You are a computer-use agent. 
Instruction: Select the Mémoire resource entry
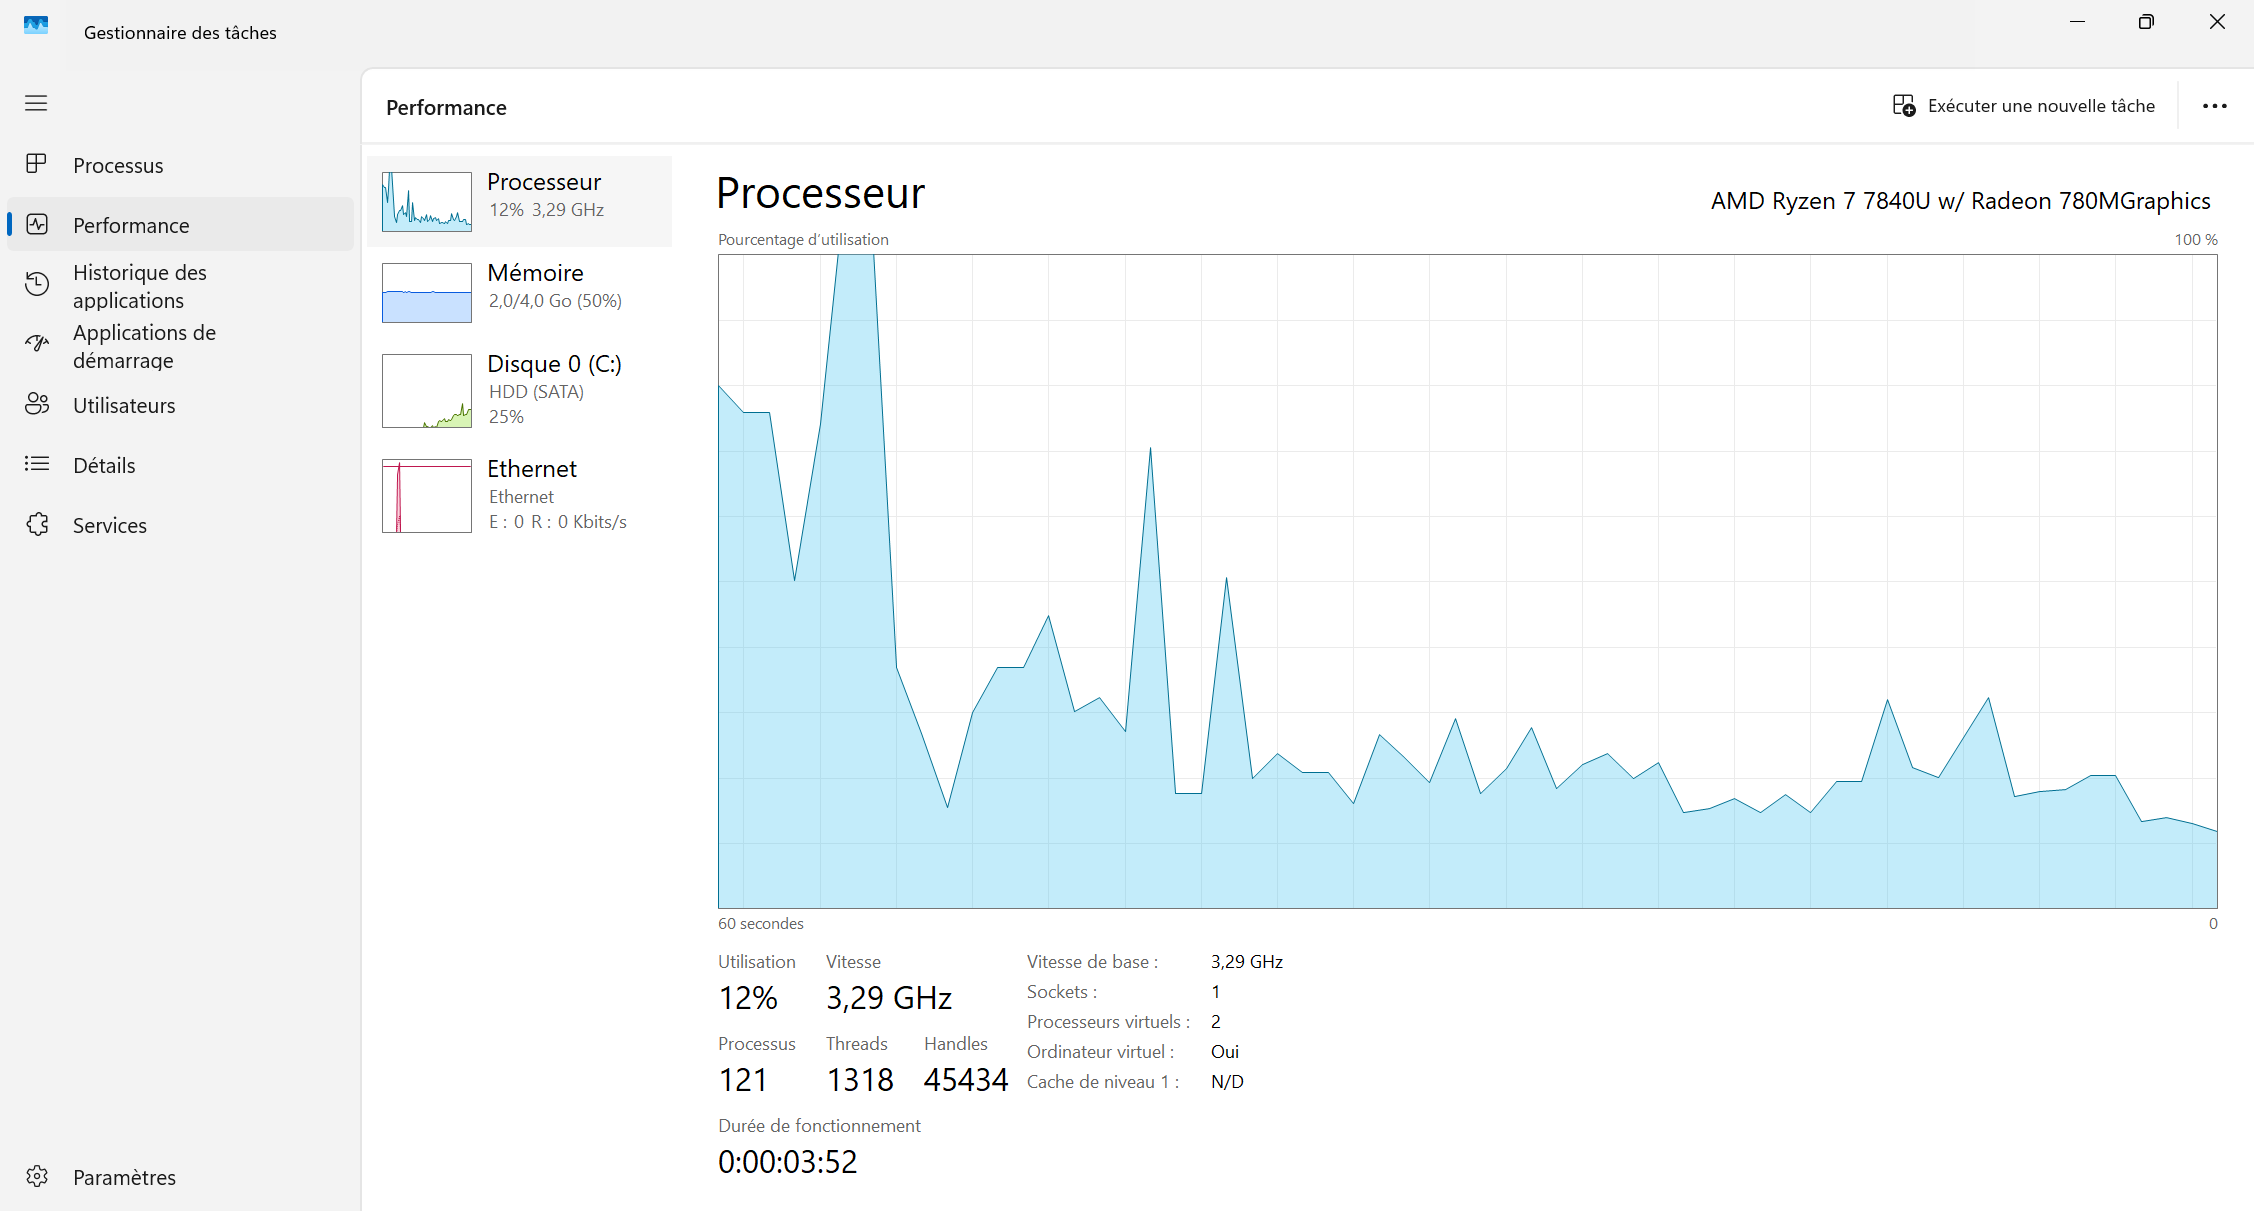(x=520, y=292)
